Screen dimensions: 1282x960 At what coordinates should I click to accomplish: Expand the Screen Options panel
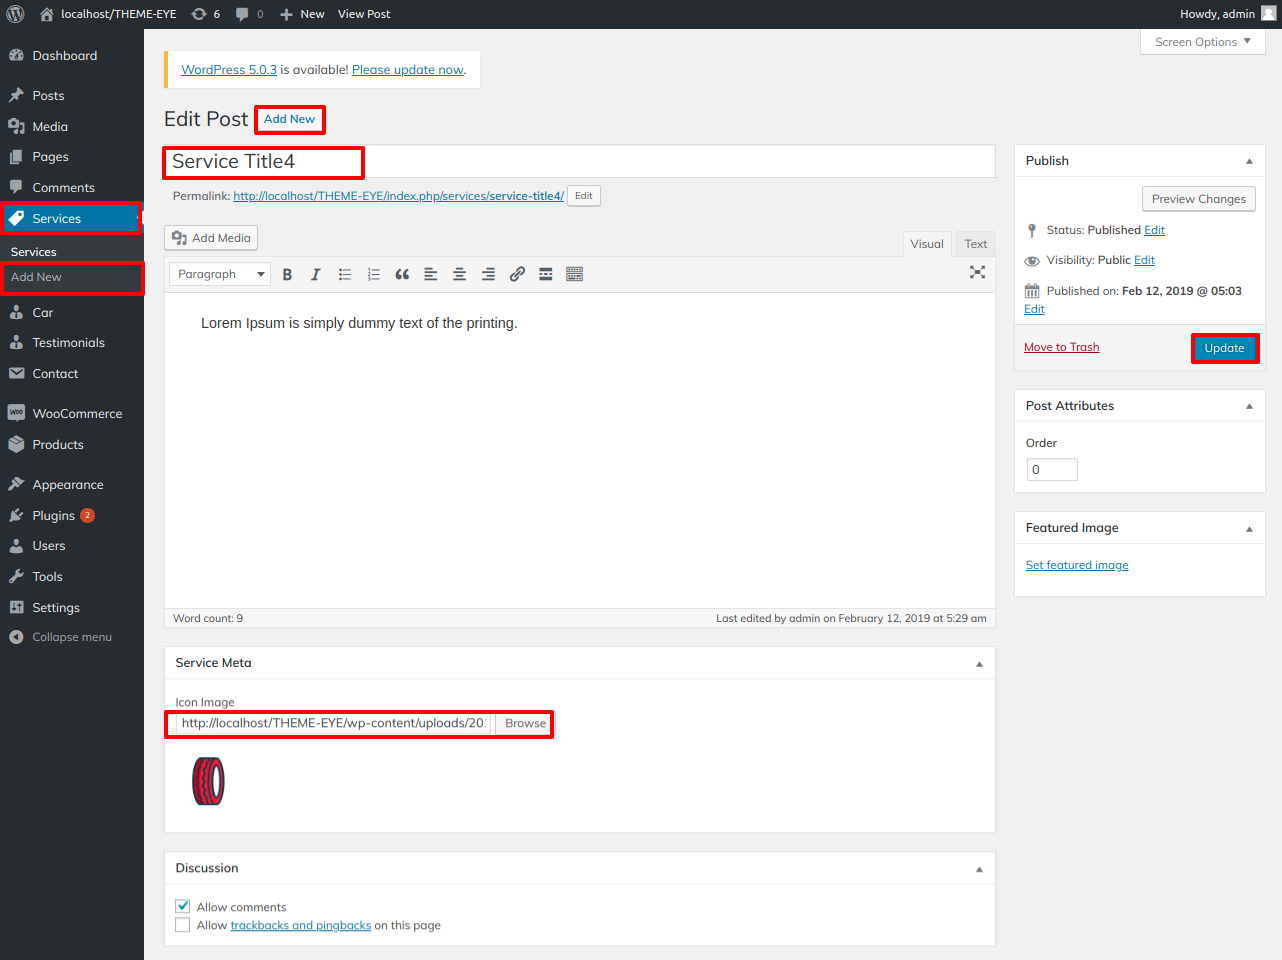pos(1202,42)
